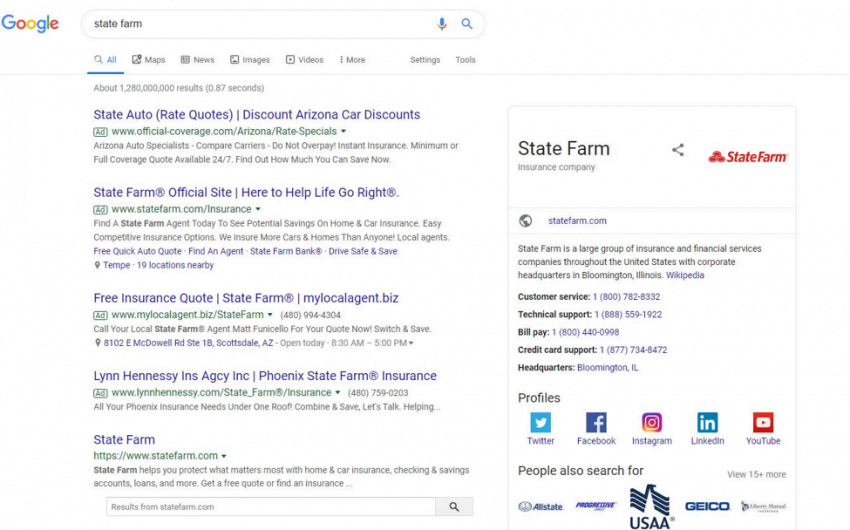This screenshot has width=850, height=530.
Task: Click the 'Results from statefarm.com' search field
Action: [271, 507]
